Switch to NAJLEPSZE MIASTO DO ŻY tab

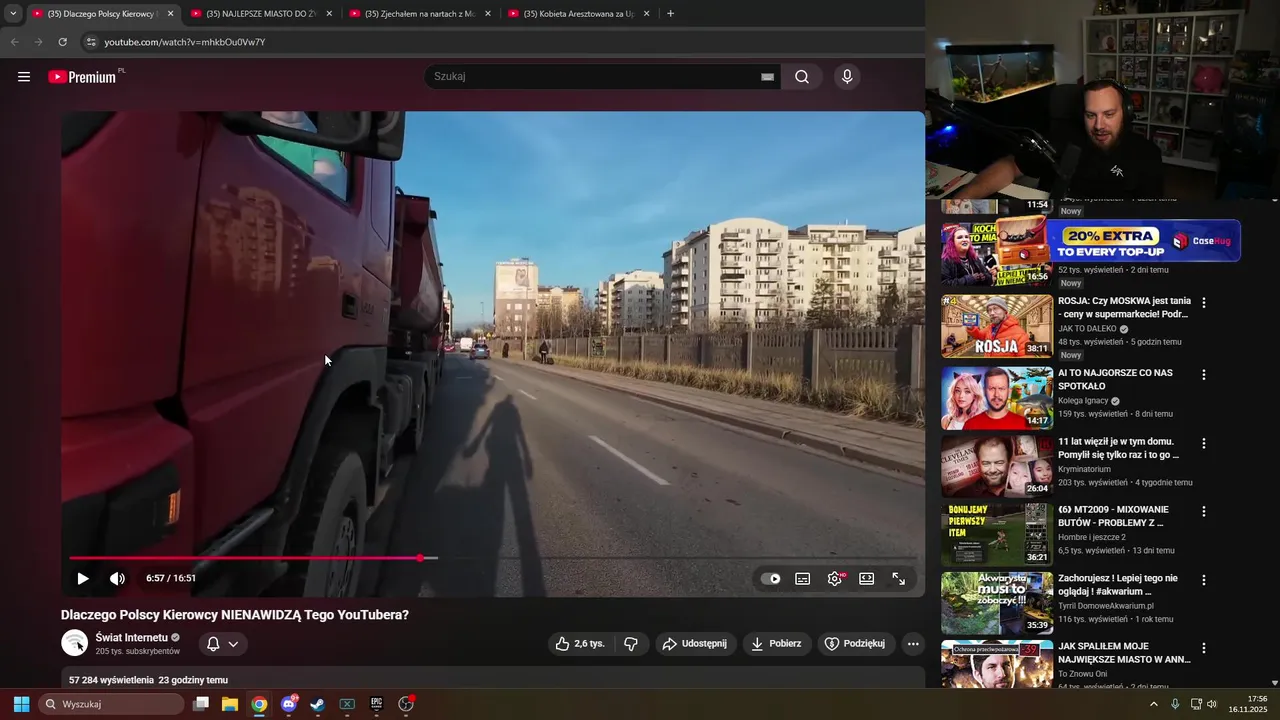coord(260,14)
